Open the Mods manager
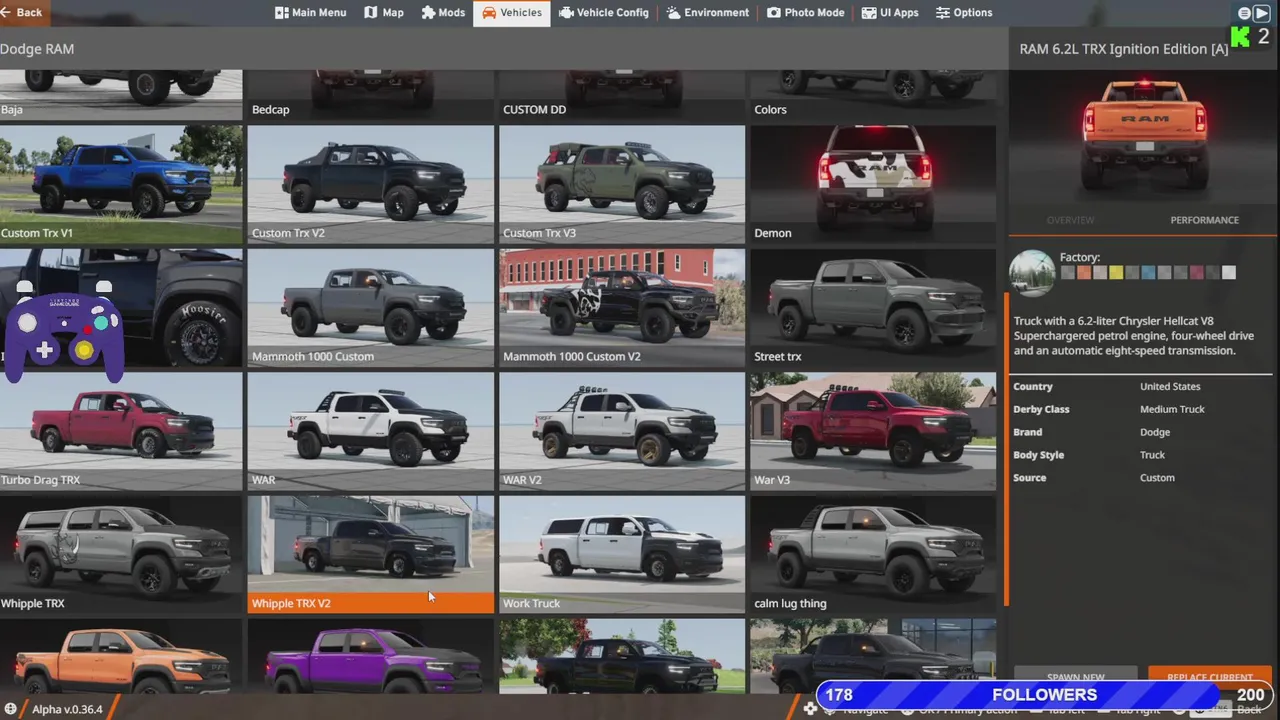This screenshot has height=720, width=1280. tap(443, 13)
